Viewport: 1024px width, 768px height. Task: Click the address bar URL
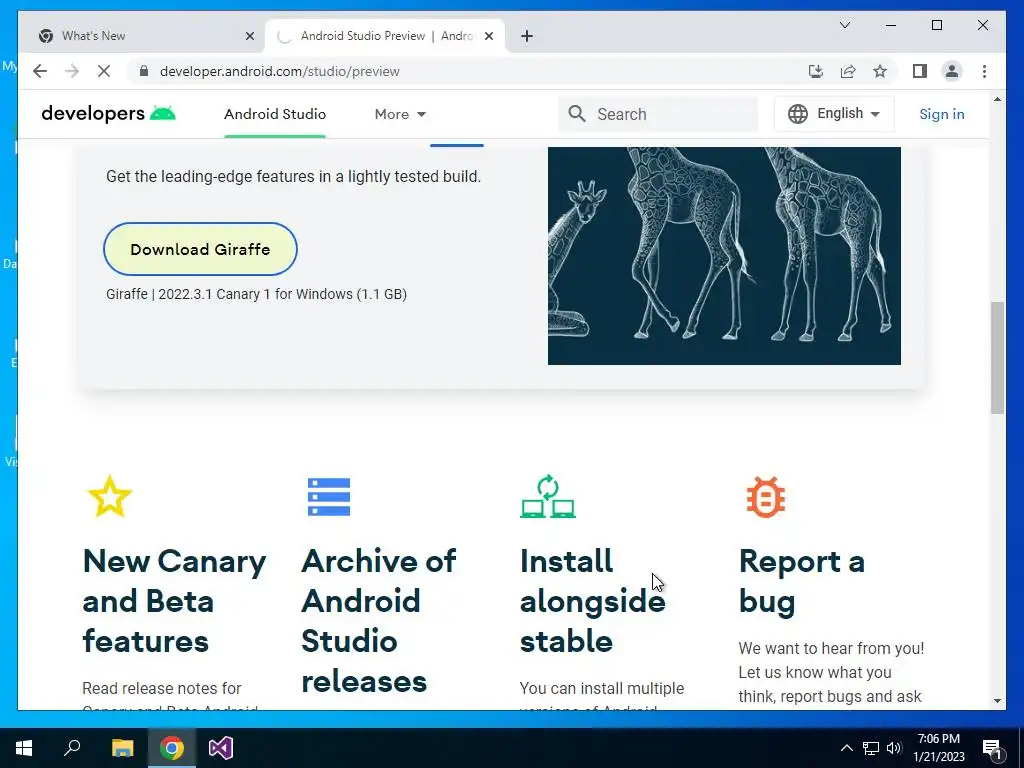point(280,71)
